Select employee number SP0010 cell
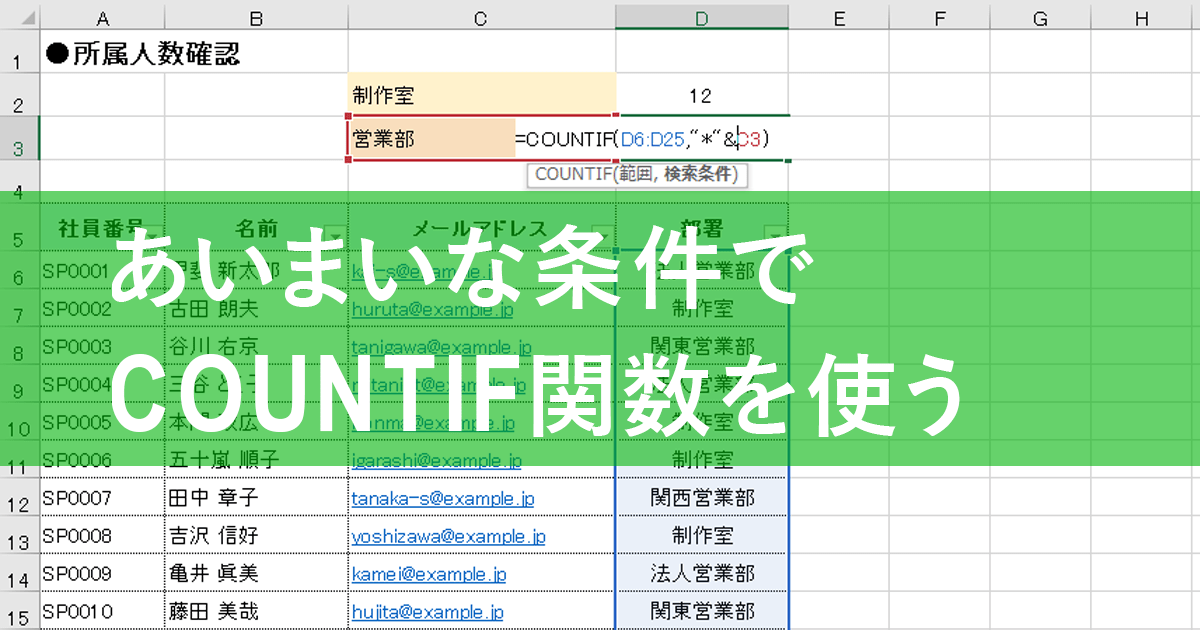Screen dimensions: 1200x630 tap(103, 610)
